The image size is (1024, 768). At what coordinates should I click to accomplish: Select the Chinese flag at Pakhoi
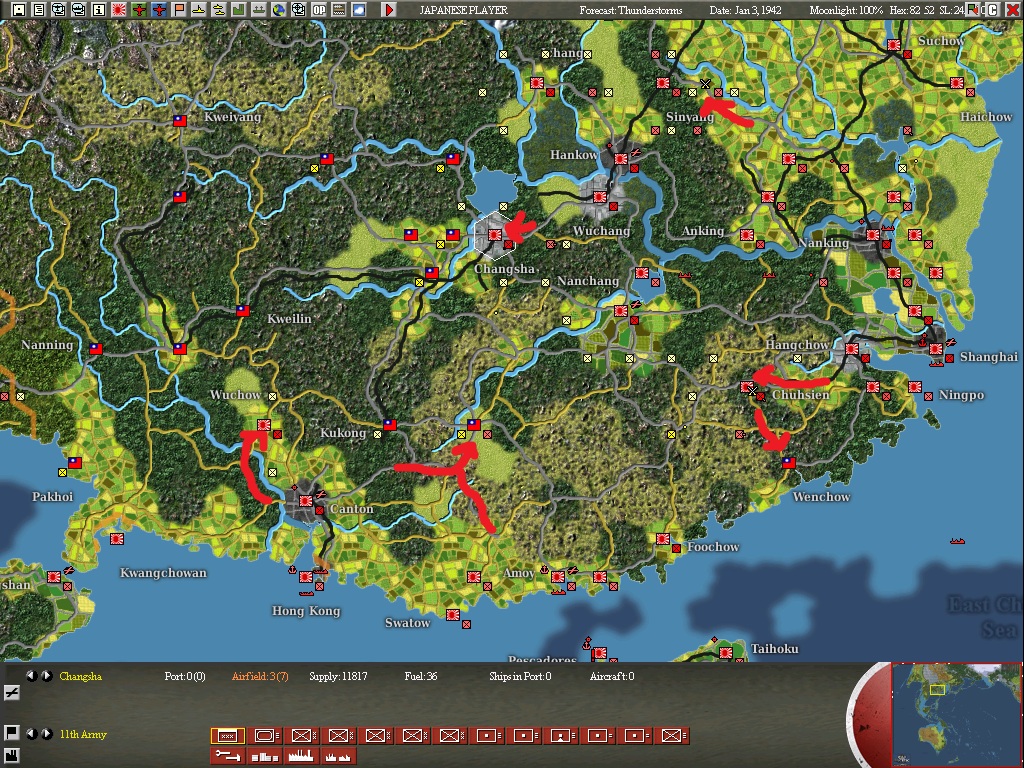pos(75,462)
